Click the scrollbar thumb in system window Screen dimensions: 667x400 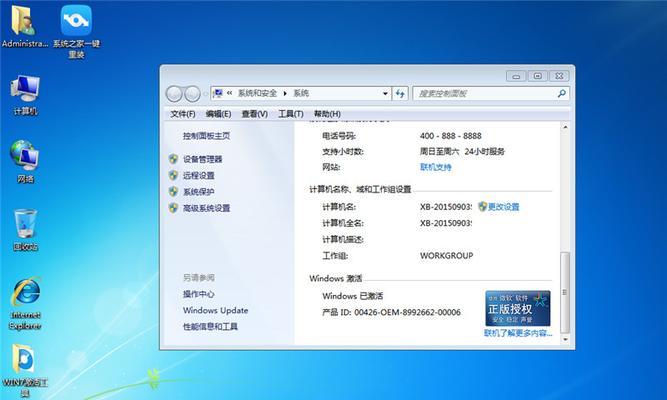(565, 292)
